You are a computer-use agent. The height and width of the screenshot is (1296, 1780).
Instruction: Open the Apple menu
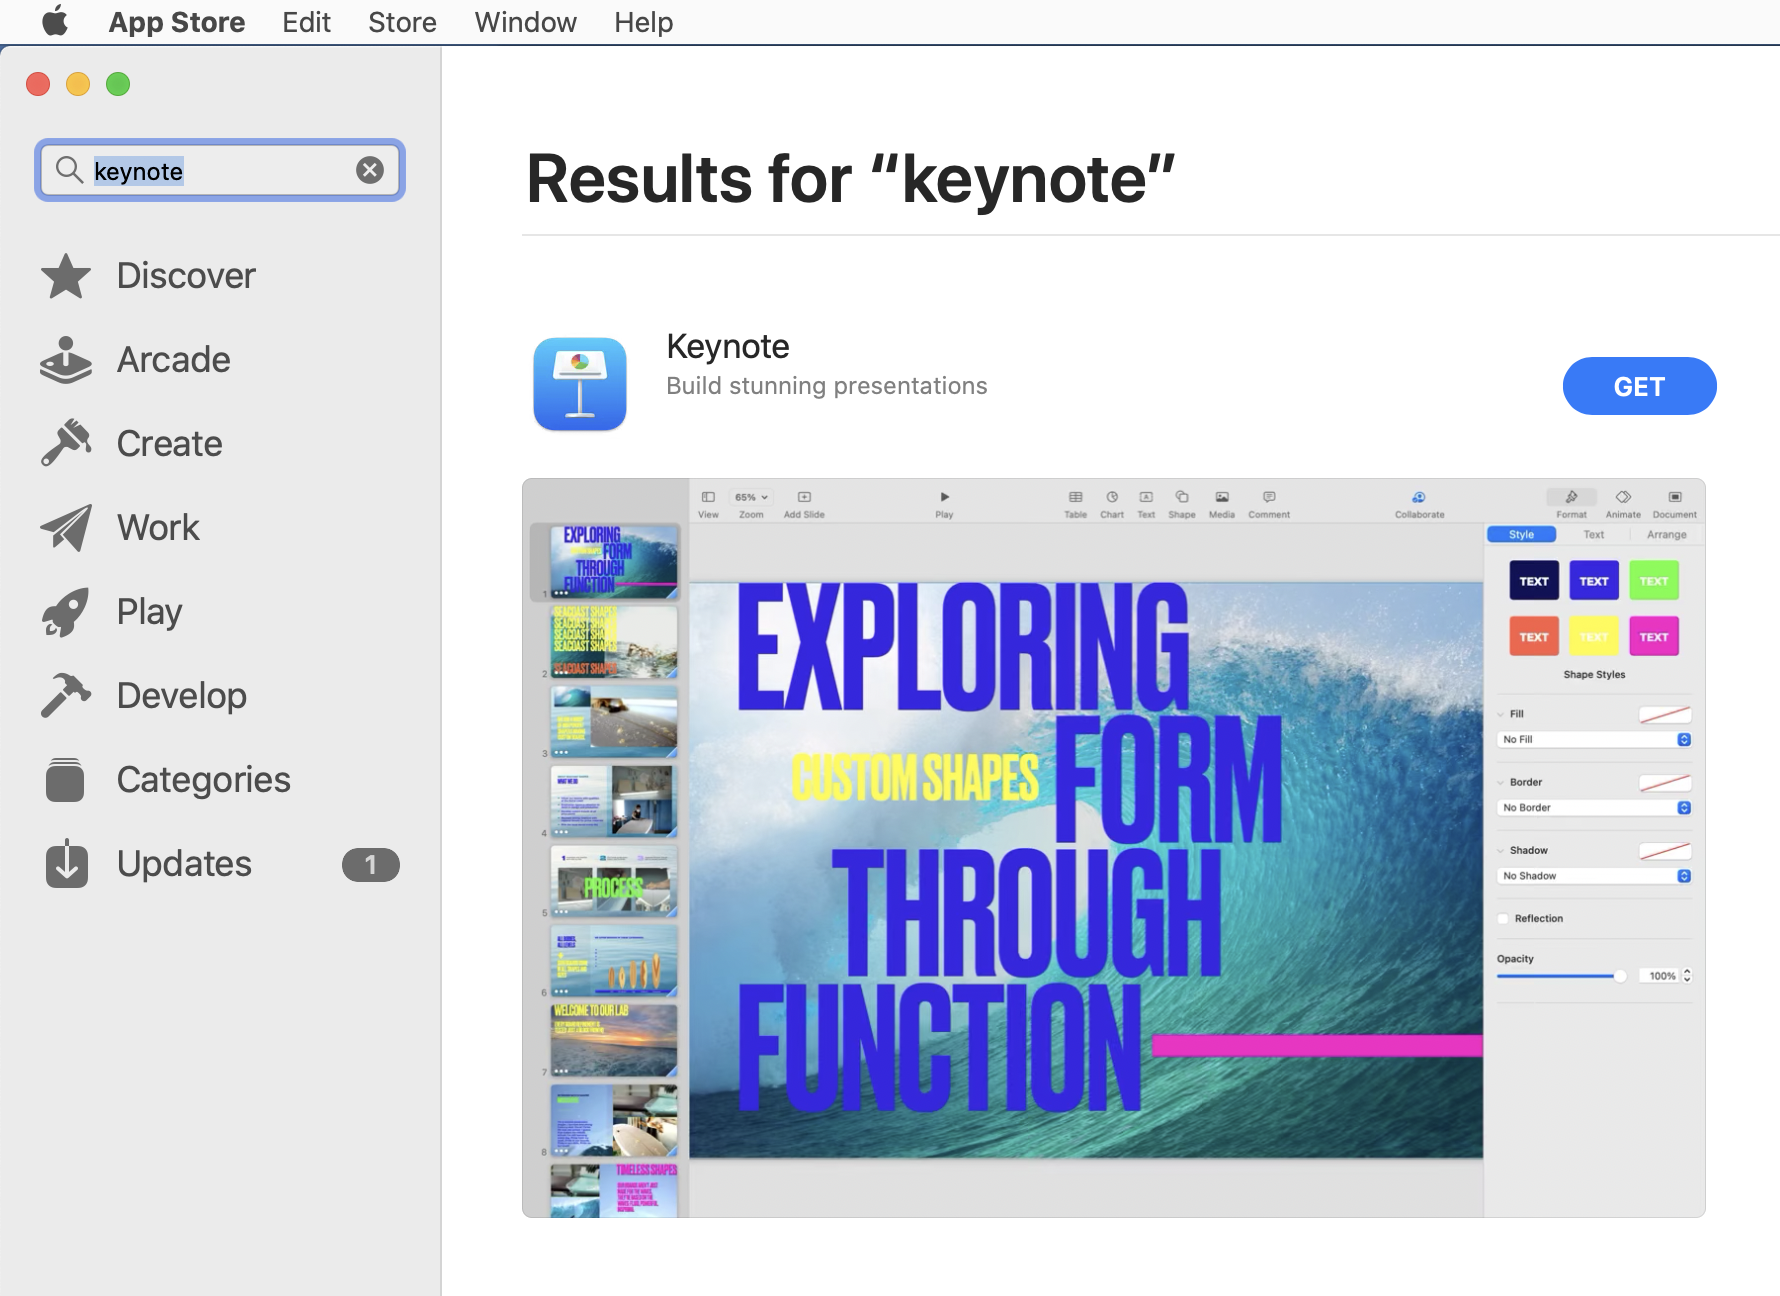tap(54, 21)
